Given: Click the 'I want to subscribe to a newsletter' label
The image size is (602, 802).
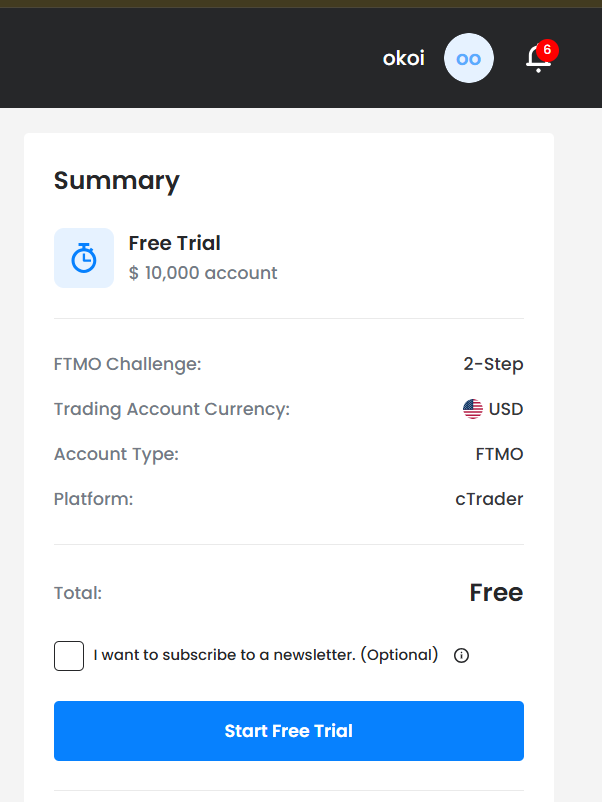Looking at the screenshot, I should [266, 655].
